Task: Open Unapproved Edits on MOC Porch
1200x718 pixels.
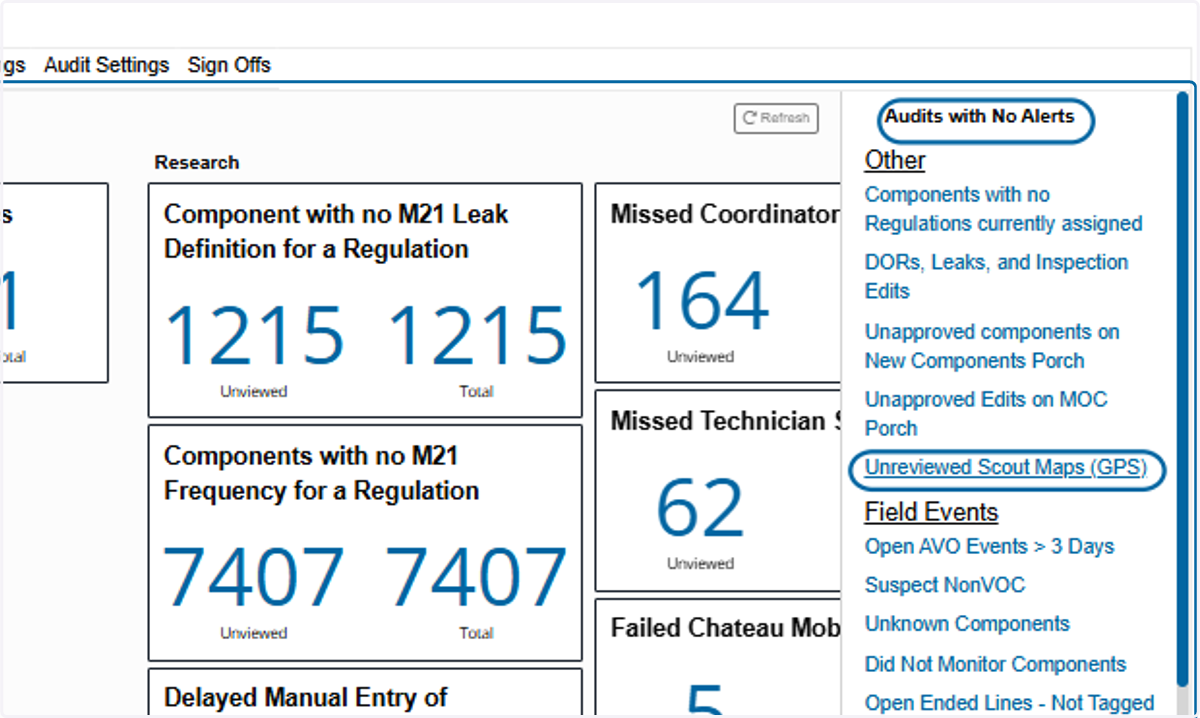Action: click(x=986, y=414)
